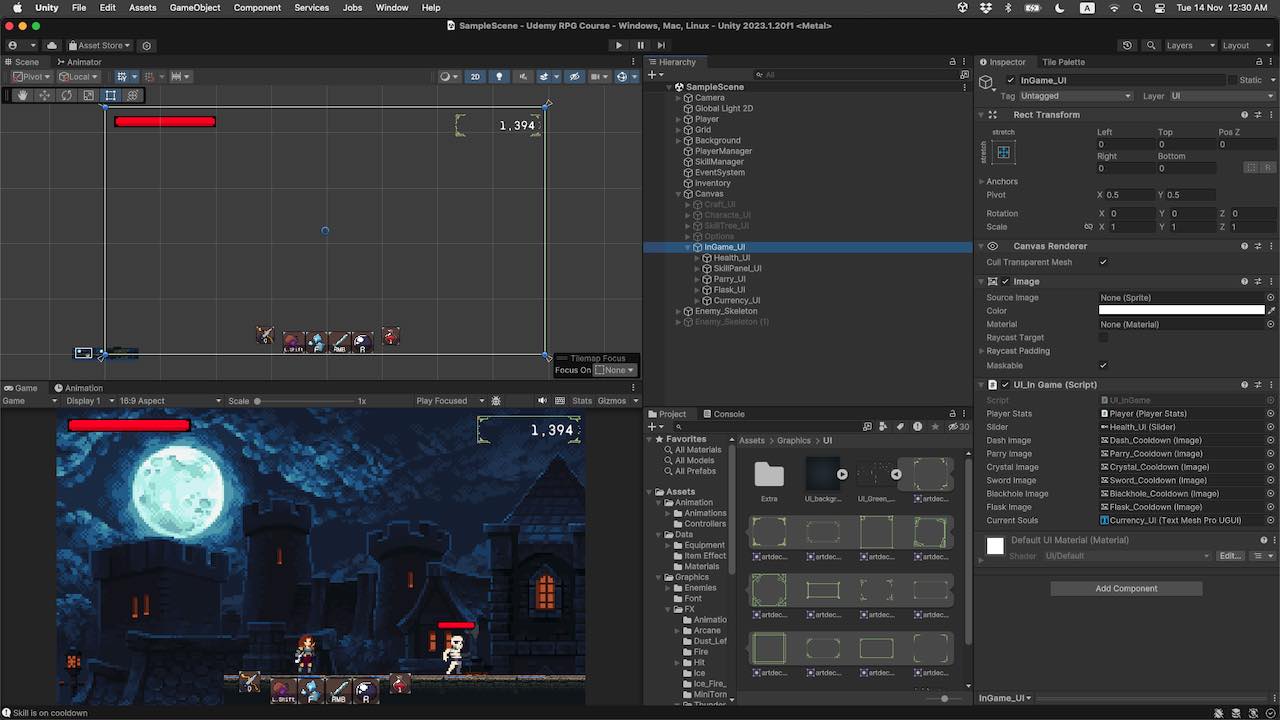This screenshot has height=720, width=1280.
Task: Collapse the InGame_UI hierarchy node
Action: [x=688, y=247]
